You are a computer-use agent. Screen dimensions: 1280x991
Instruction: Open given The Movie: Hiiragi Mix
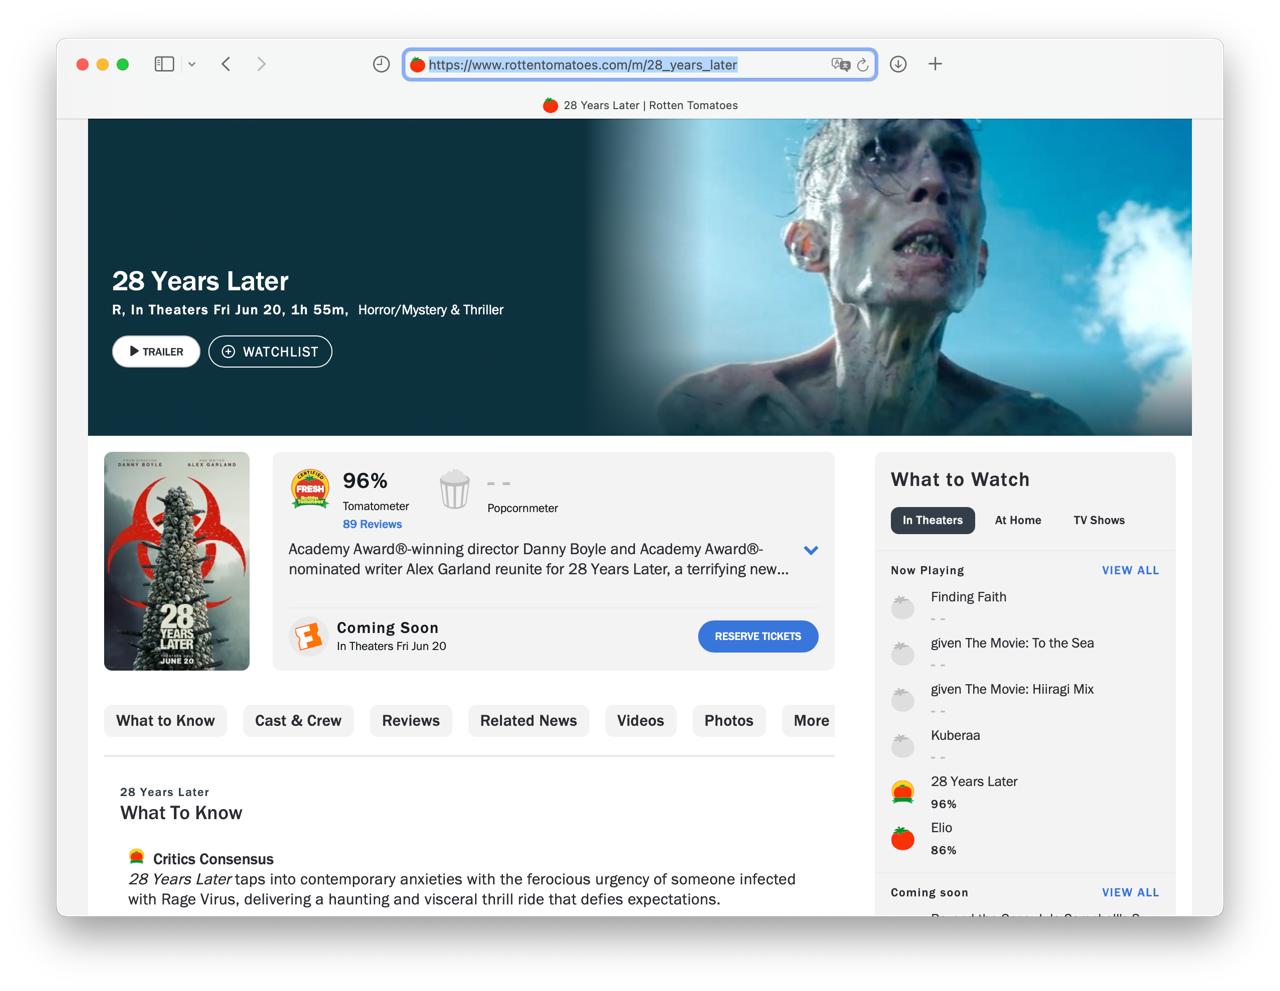1012,689
